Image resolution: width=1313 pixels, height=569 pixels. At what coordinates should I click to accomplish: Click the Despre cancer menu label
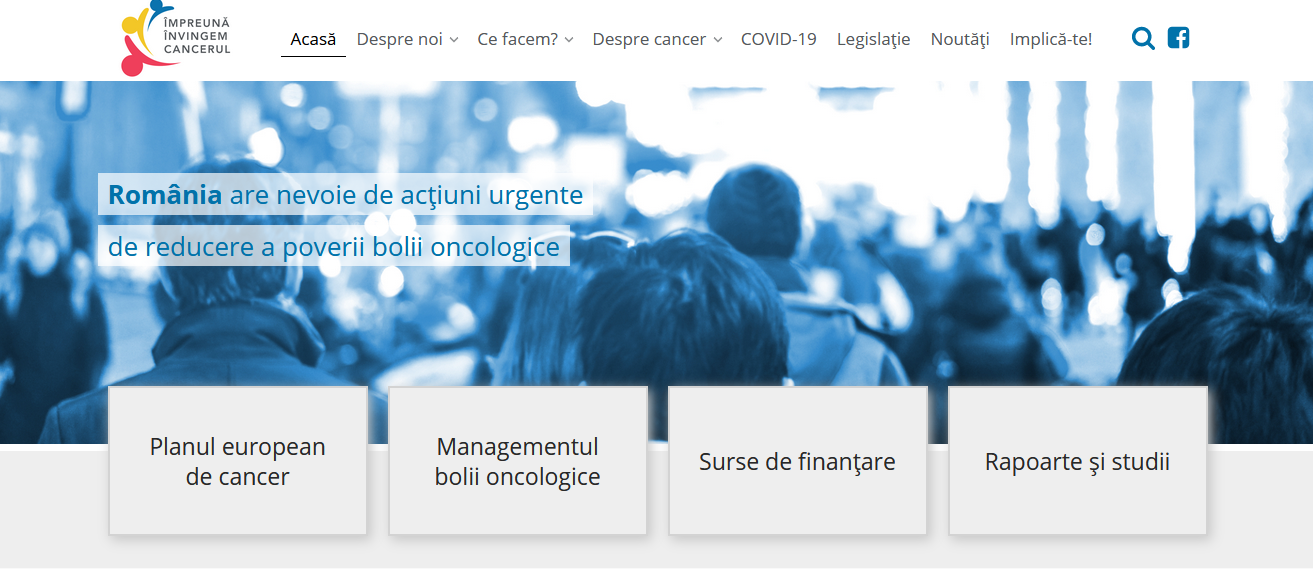pyautogui.click(x=649, y=40)
